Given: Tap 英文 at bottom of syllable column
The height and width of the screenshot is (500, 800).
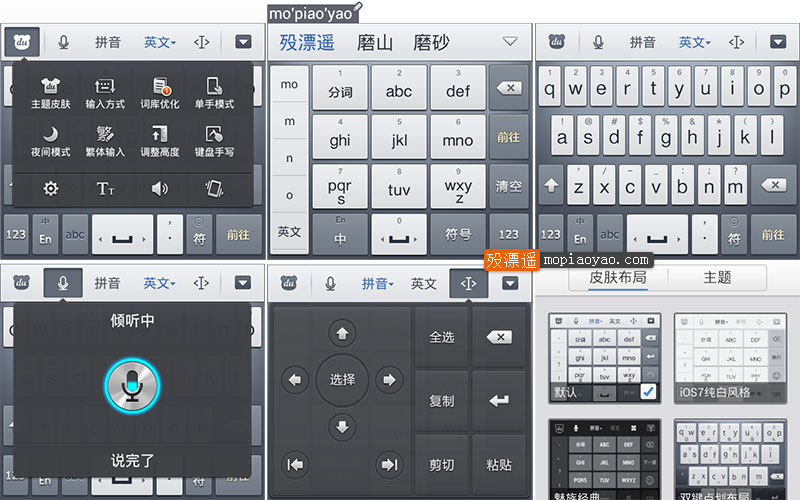Looking at the screenshot, I should (x=289, y=232).
